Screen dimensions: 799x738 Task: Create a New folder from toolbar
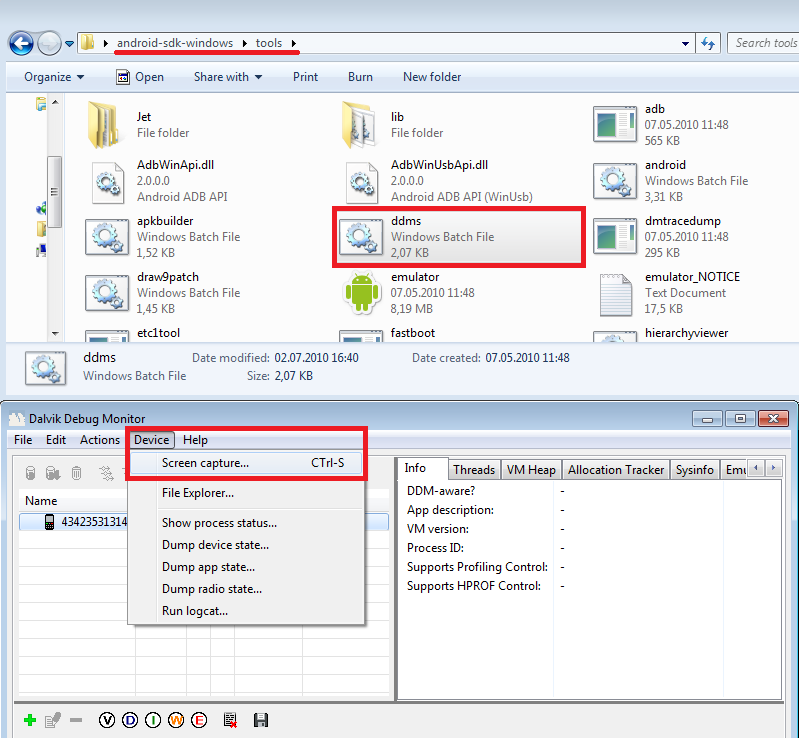(x=432, y=77)
